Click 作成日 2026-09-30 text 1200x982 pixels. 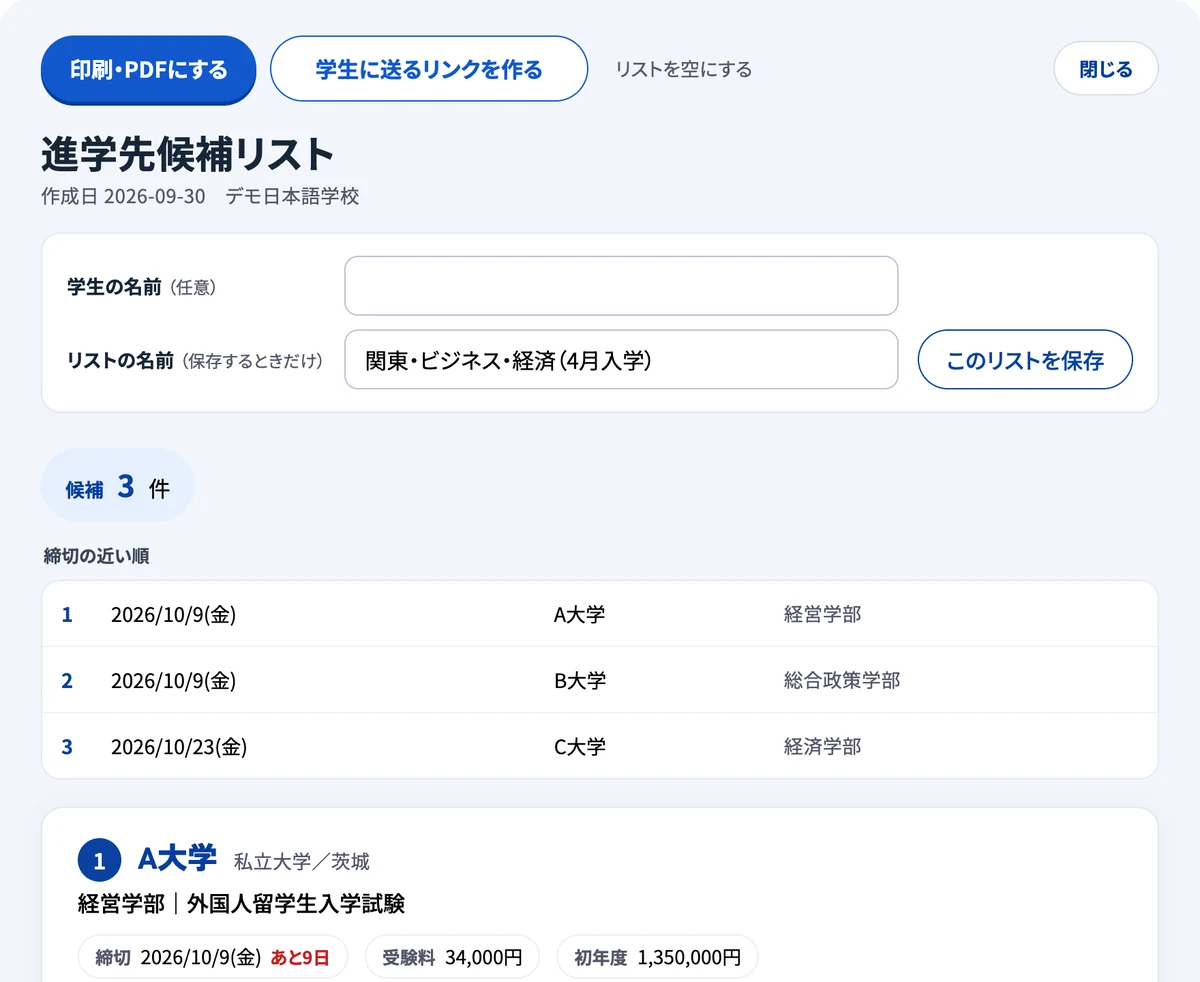pos(123,196)
